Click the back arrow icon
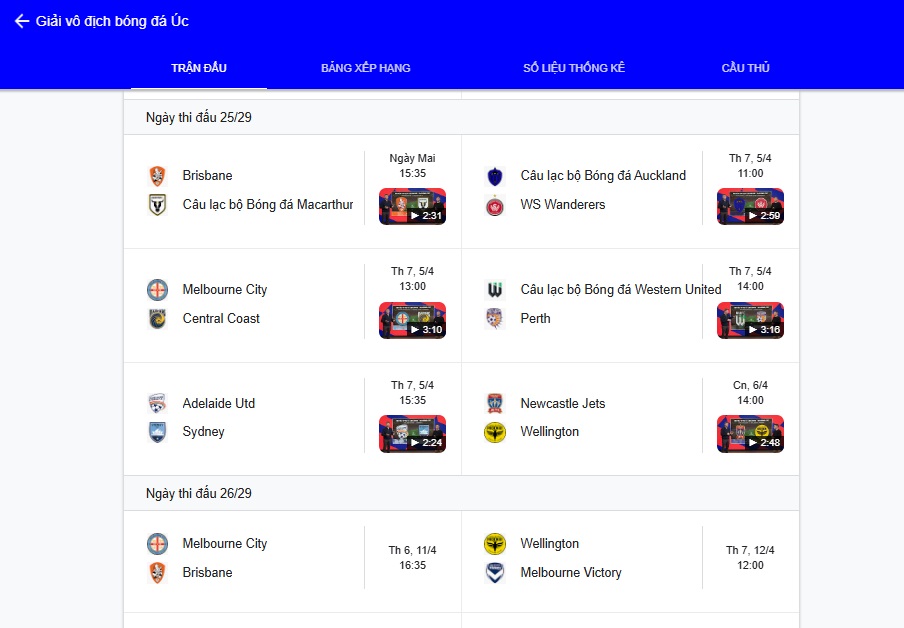This screenshot has width=904, height=628. point(21,21)
